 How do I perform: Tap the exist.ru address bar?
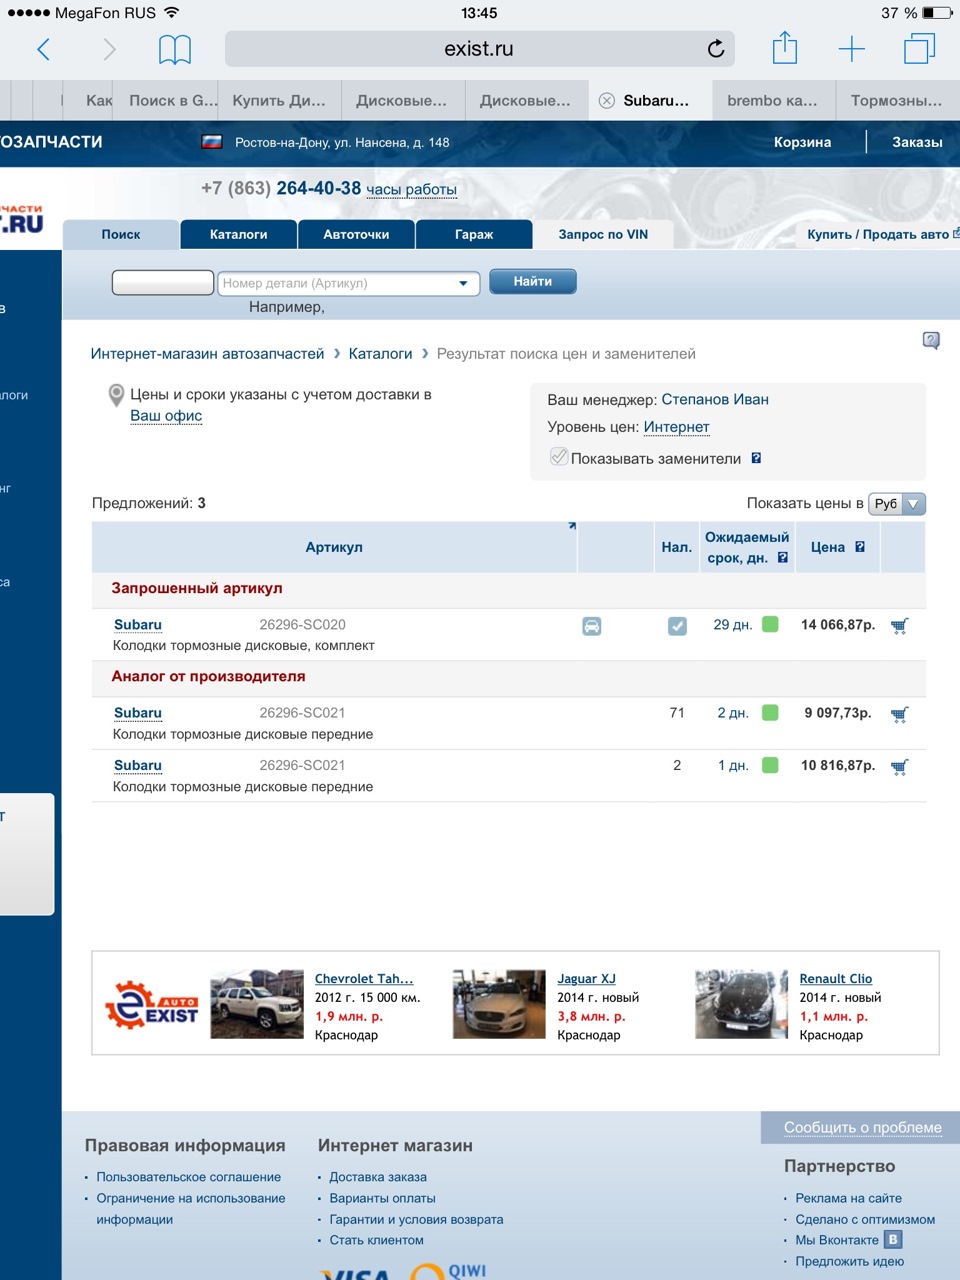tap(480, 49)
